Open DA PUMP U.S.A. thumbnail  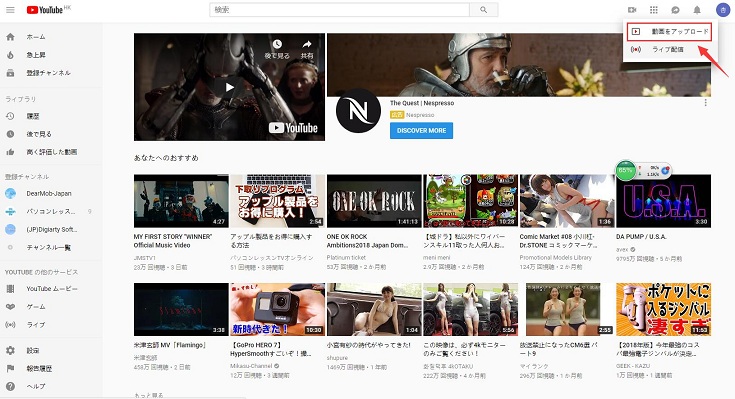coord(663,201)
